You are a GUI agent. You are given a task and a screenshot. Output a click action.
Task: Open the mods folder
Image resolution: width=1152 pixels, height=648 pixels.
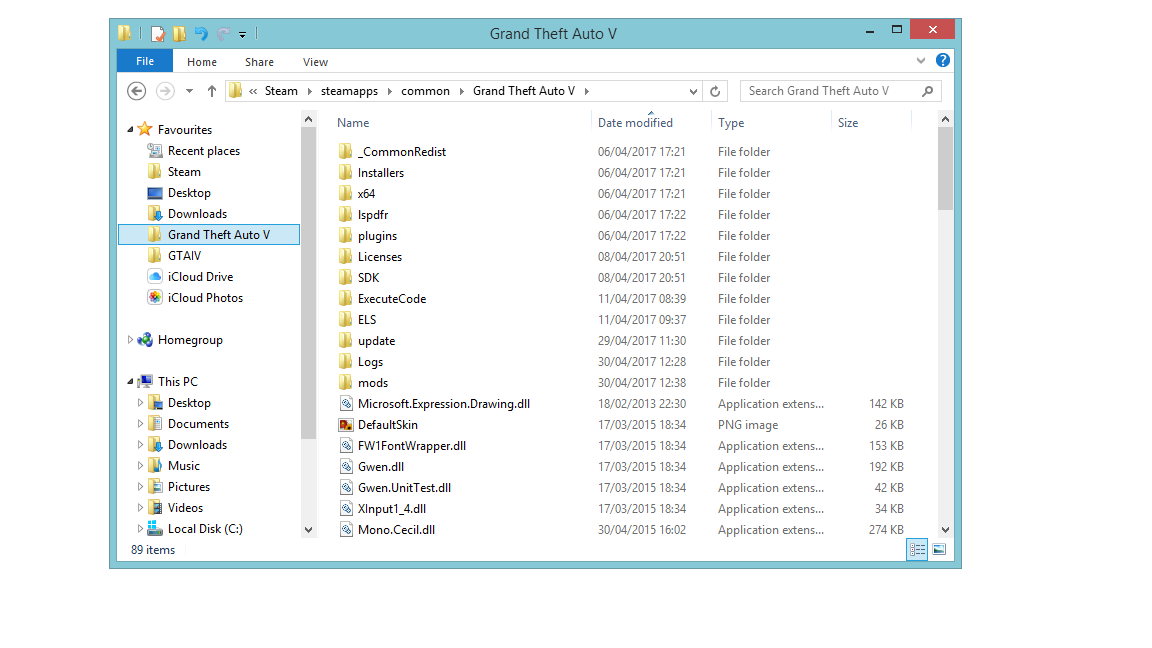(x=372, y=383)
